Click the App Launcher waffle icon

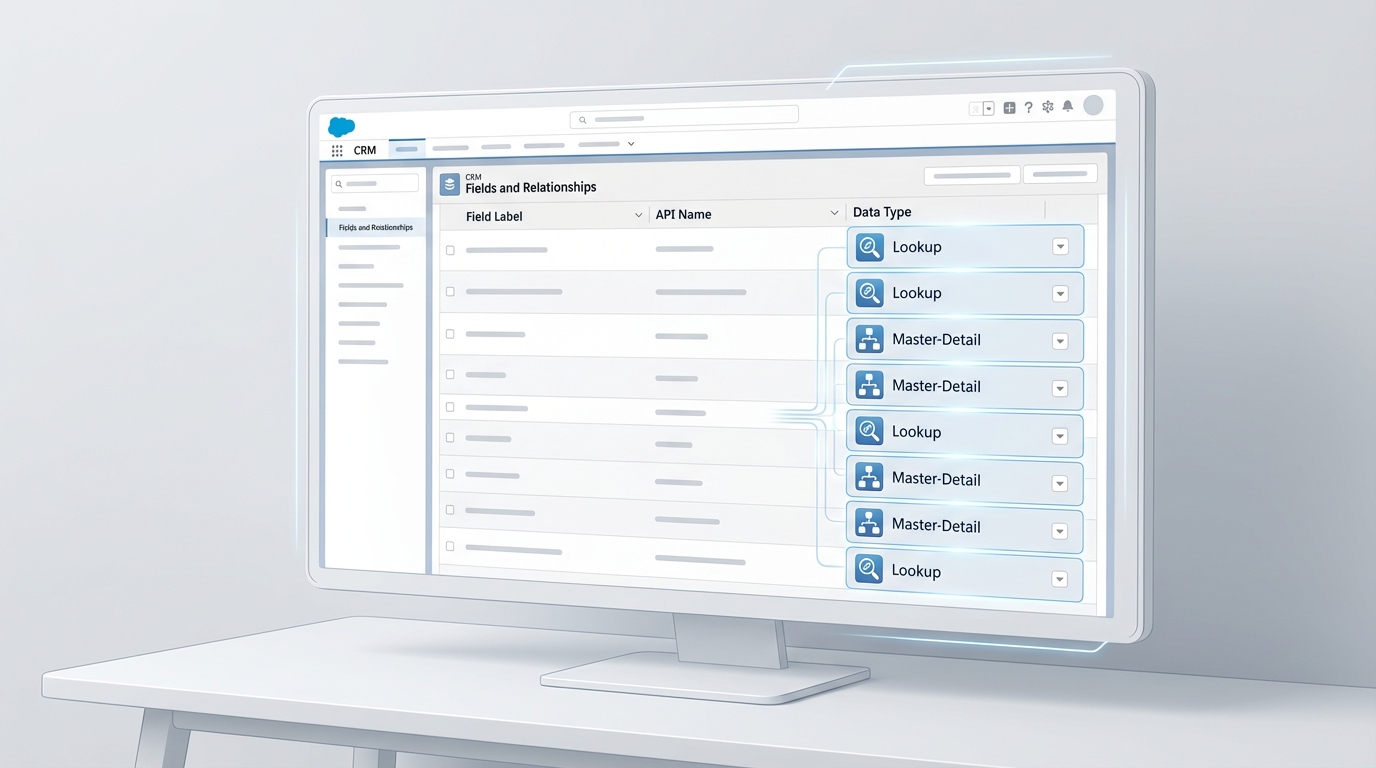pyautogui.click(x=337, y=150)
